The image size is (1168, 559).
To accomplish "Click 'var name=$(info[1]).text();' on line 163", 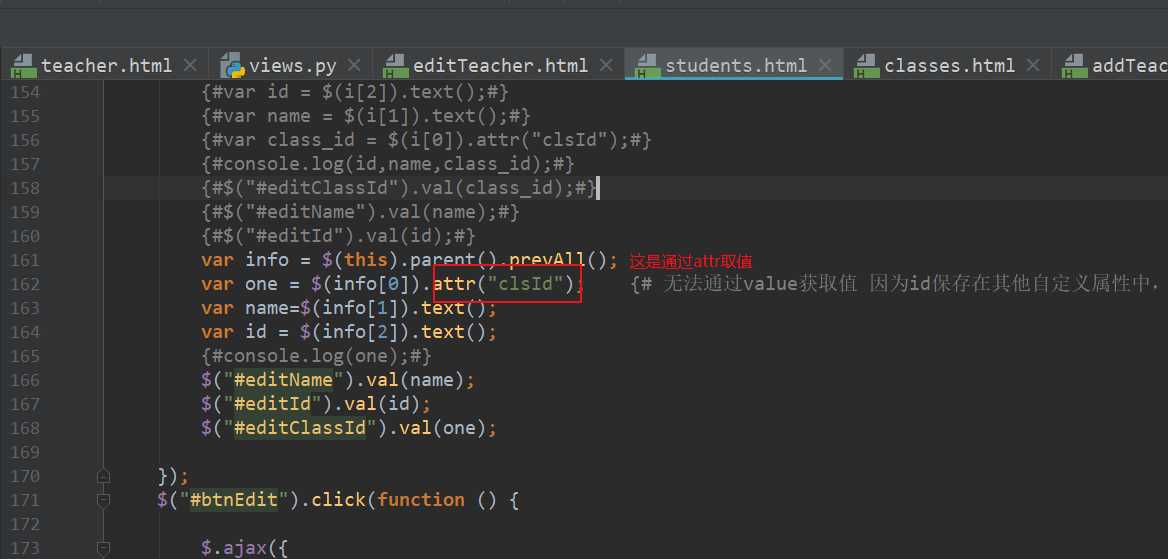I will coord(349,308).
